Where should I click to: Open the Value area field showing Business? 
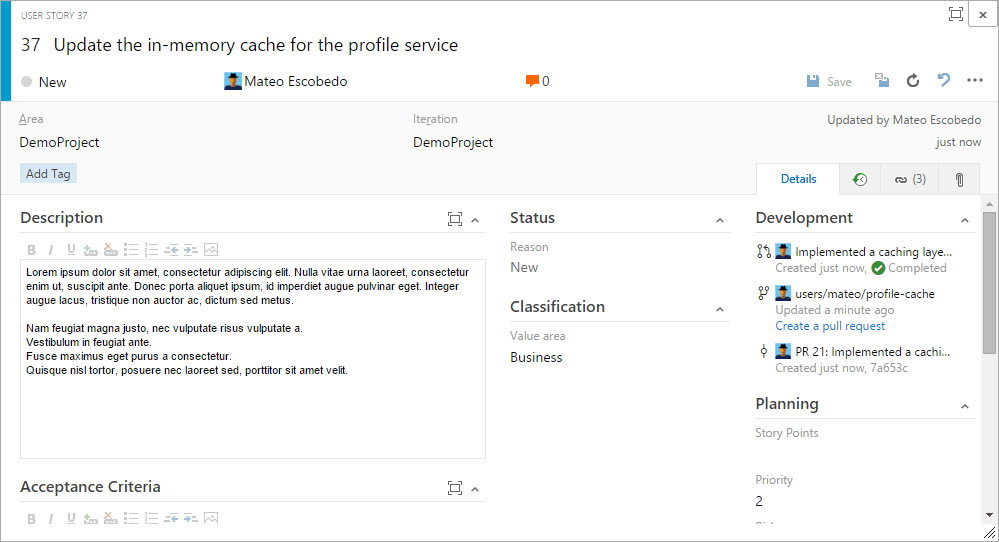coord(536,357)
